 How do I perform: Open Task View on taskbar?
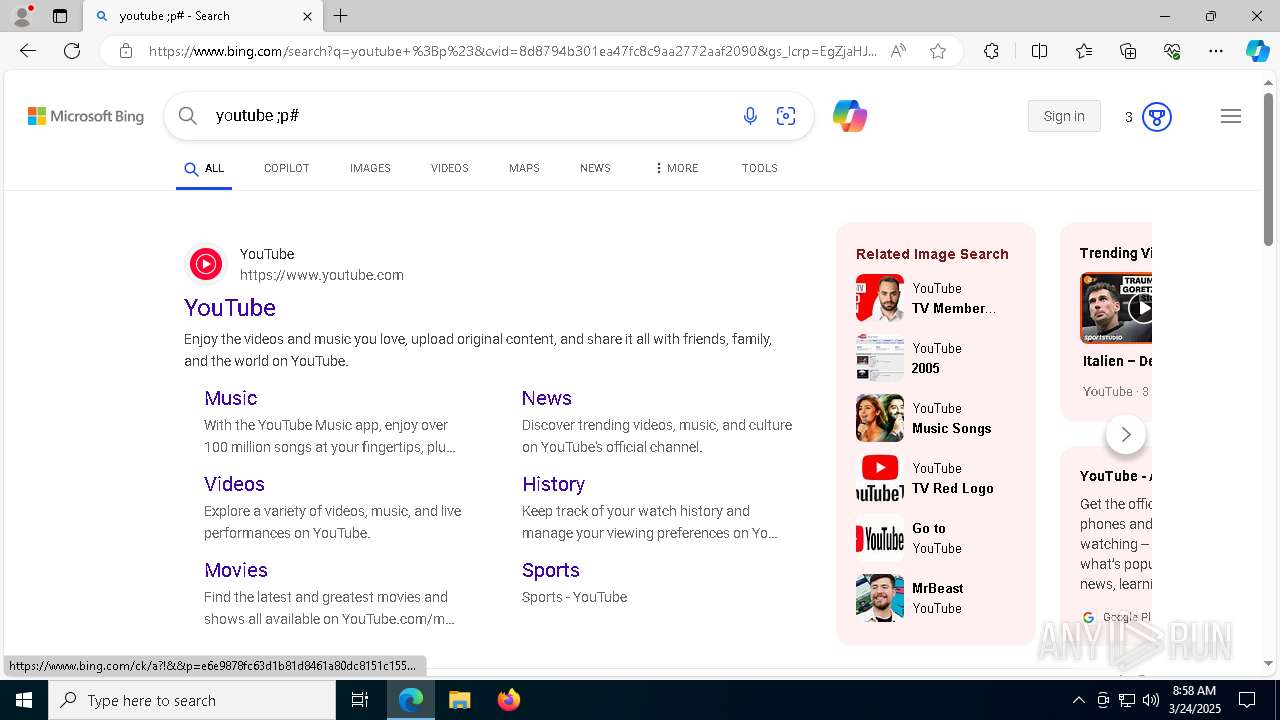tap(361, 700)
